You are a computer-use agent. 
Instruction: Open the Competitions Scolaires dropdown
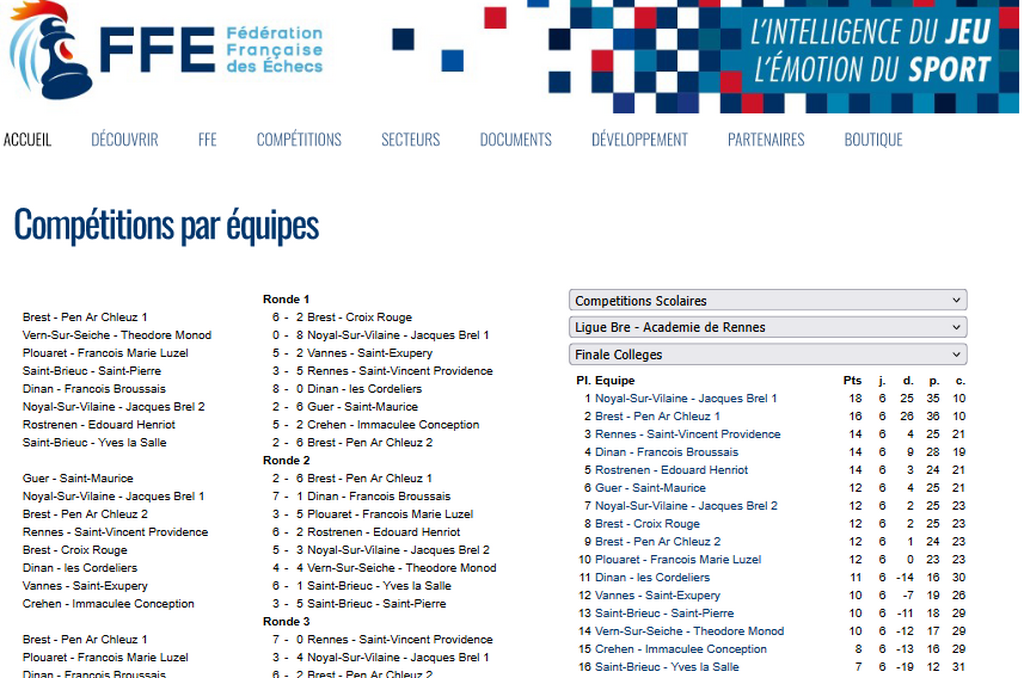click(x=767, y=301)
